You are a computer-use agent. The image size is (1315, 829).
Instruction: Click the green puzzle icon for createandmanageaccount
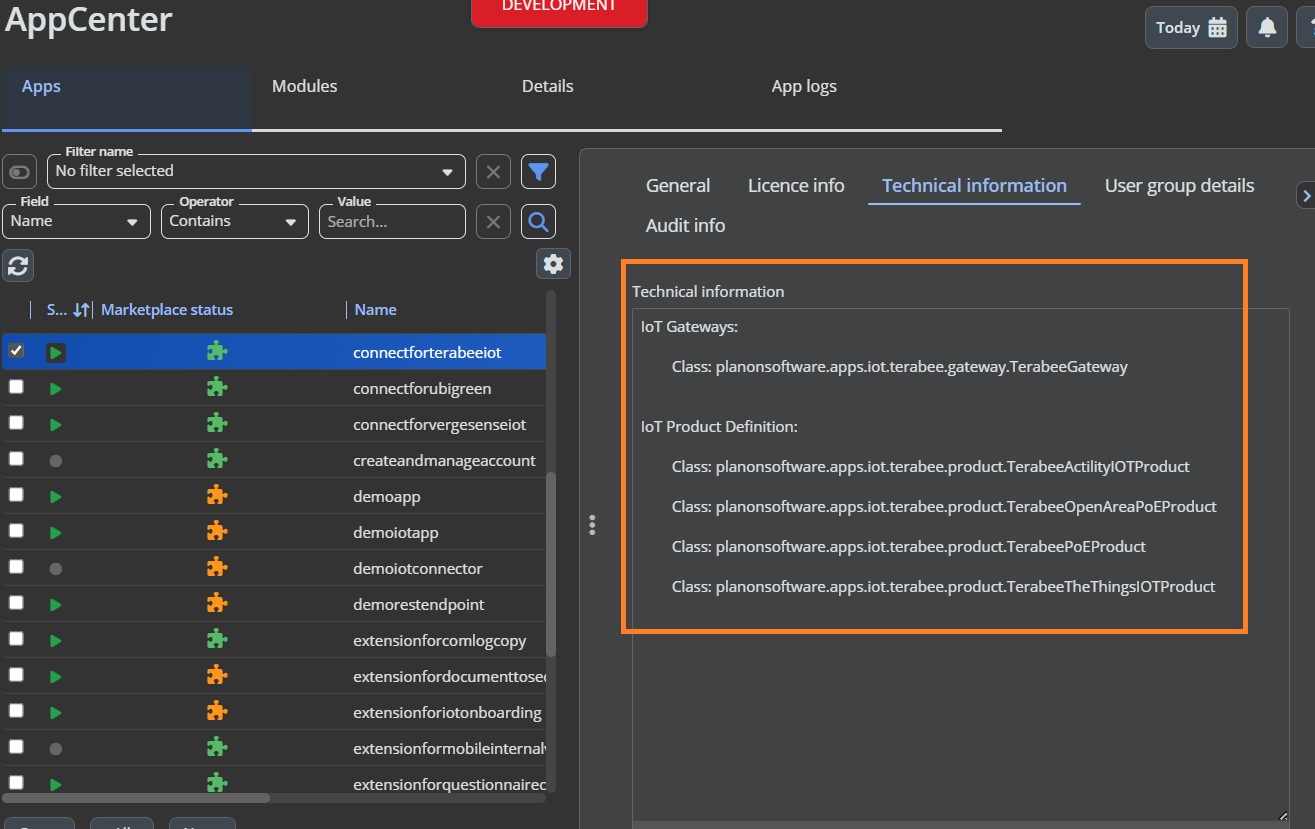click(217, 459)
